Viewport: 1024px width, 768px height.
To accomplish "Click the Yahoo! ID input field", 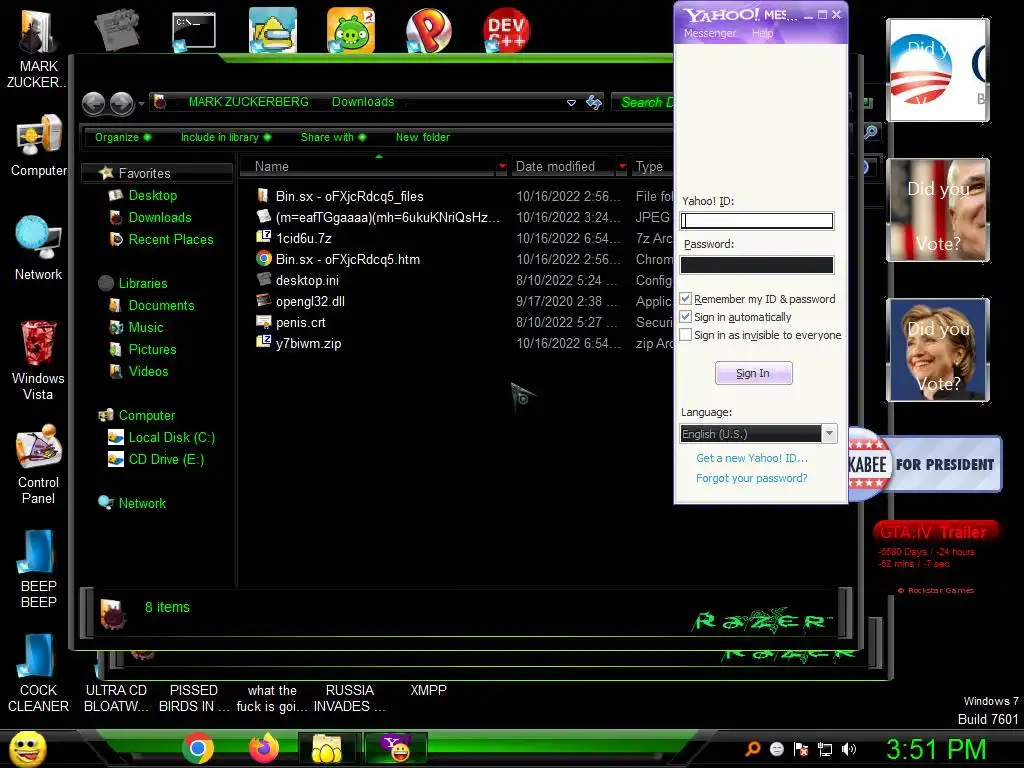I will tap(757, 221).
